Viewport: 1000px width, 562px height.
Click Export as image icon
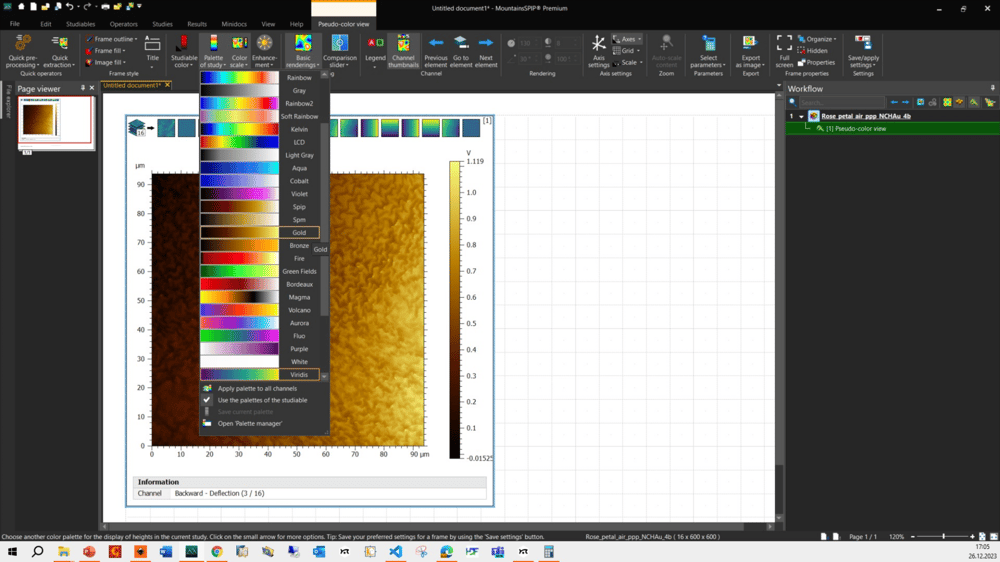click(x=750, y=43)
